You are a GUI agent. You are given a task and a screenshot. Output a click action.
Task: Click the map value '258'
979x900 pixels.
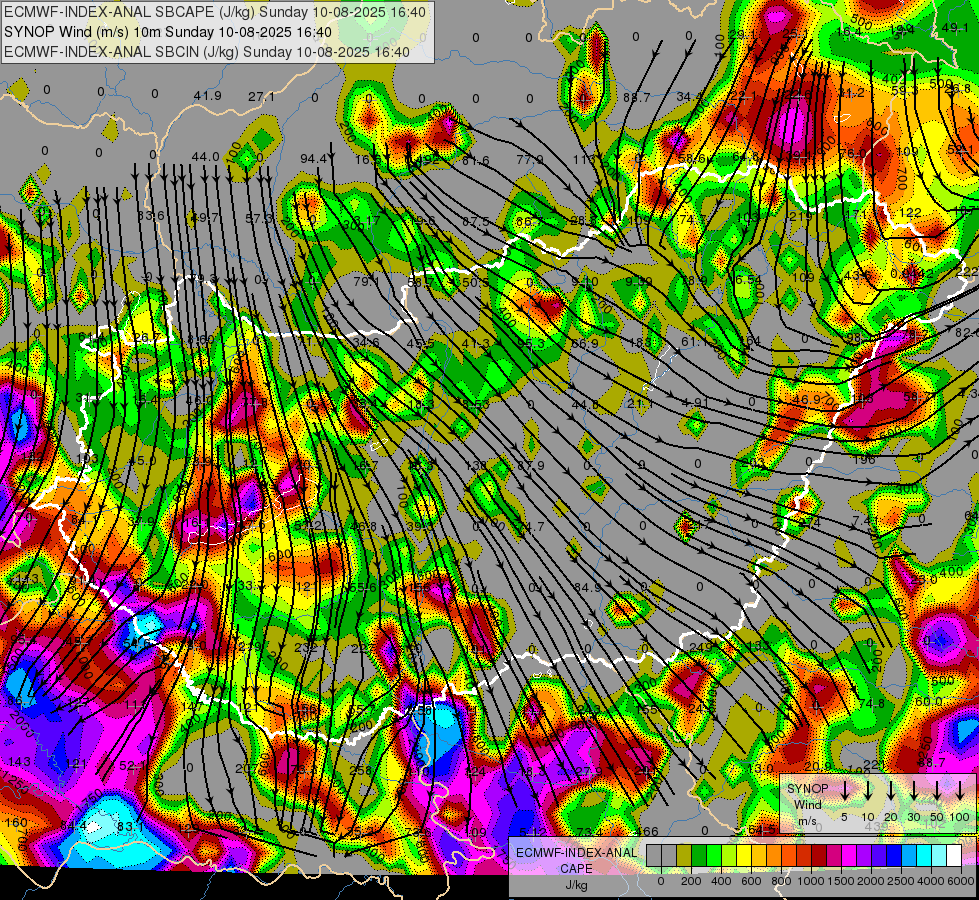coord(360,770)
